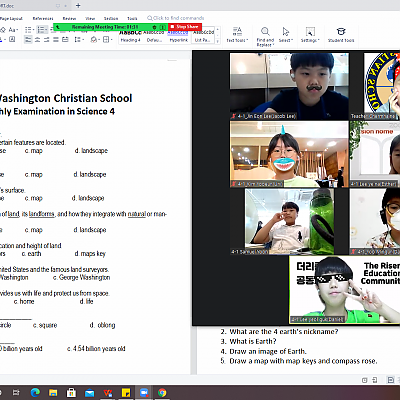Click the character border icon
Viewport: 400px width, 400px height.
(12, 40)
